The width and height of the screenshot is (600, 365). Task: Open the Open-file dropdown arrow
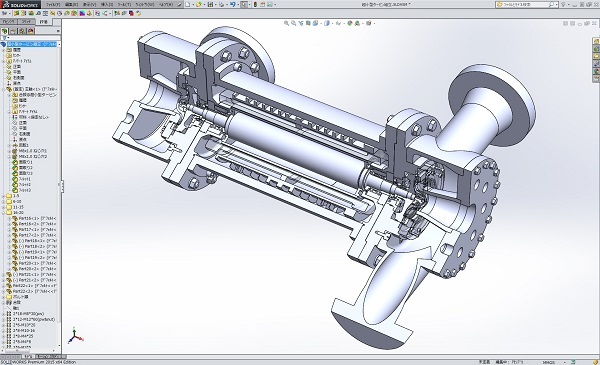tap(204, 5)
